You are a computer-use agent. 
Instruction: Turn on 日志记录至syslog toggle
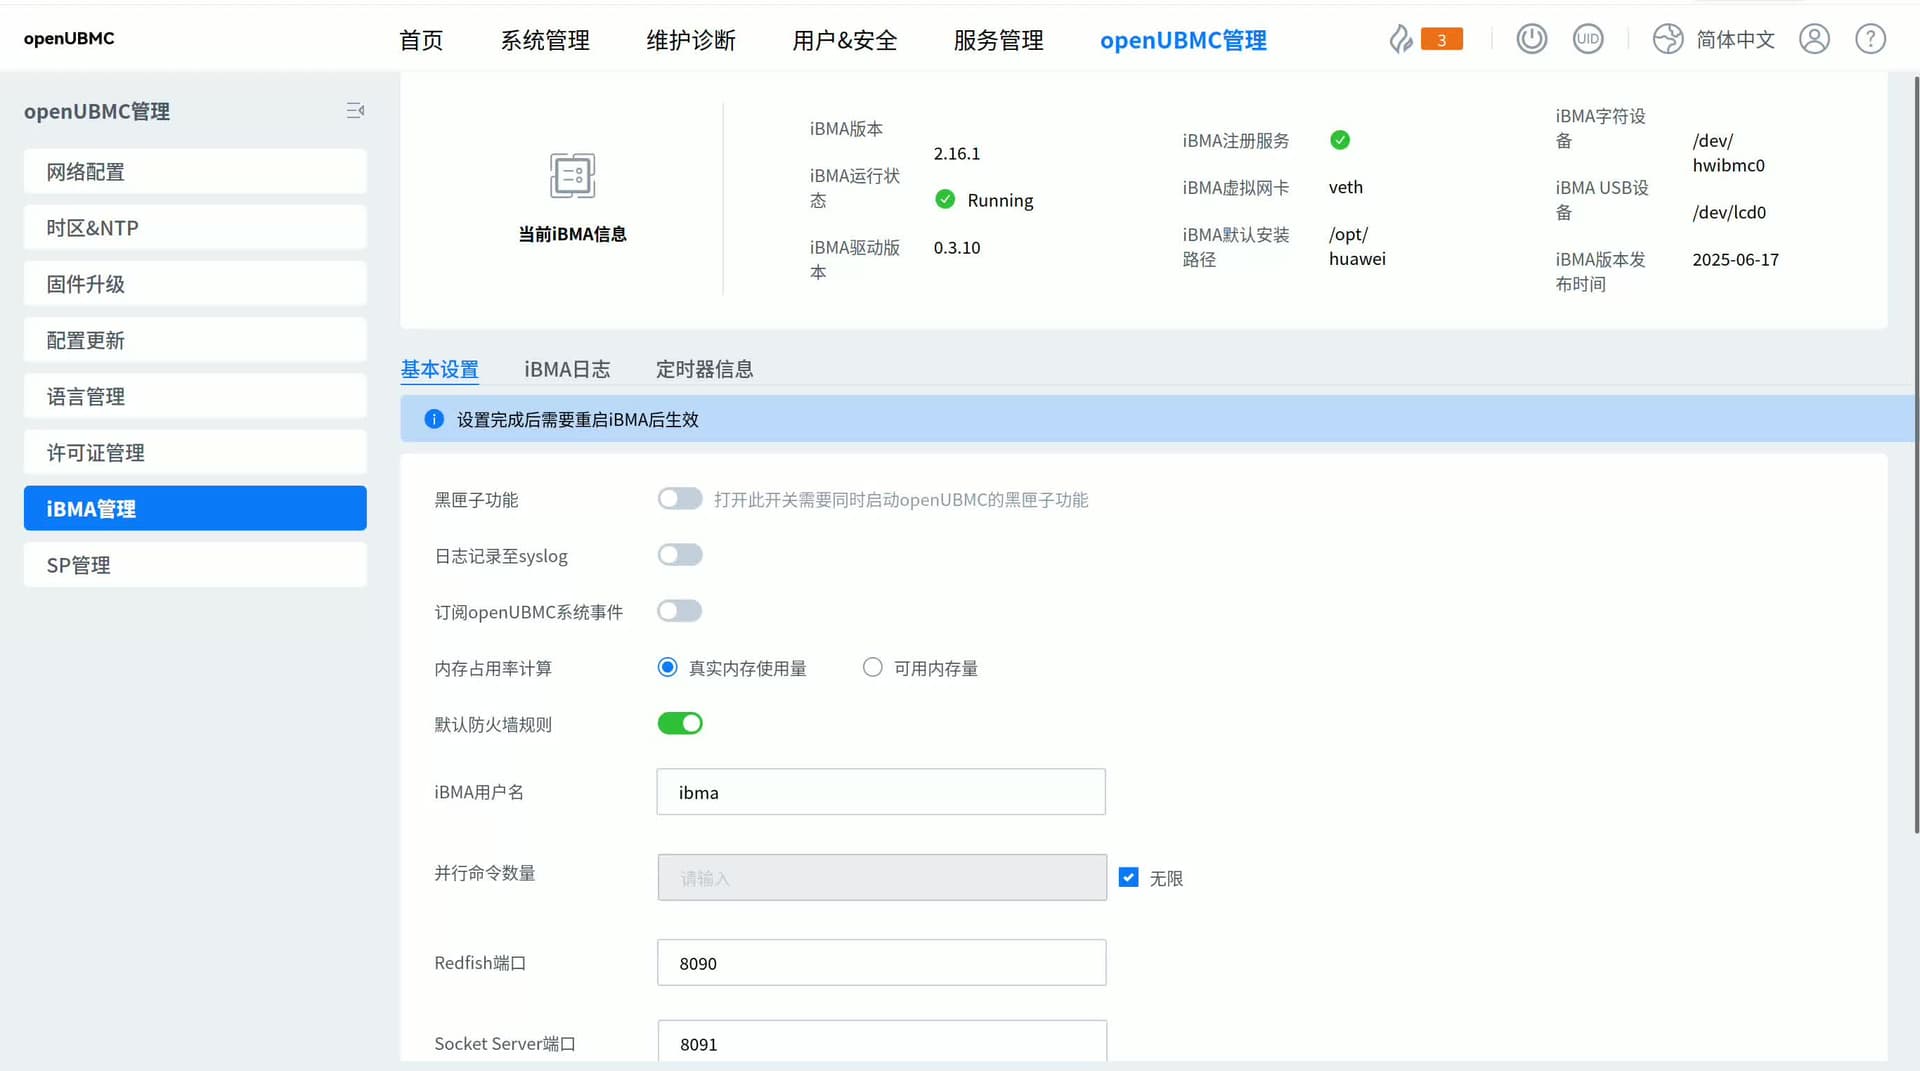click(680, 555)
